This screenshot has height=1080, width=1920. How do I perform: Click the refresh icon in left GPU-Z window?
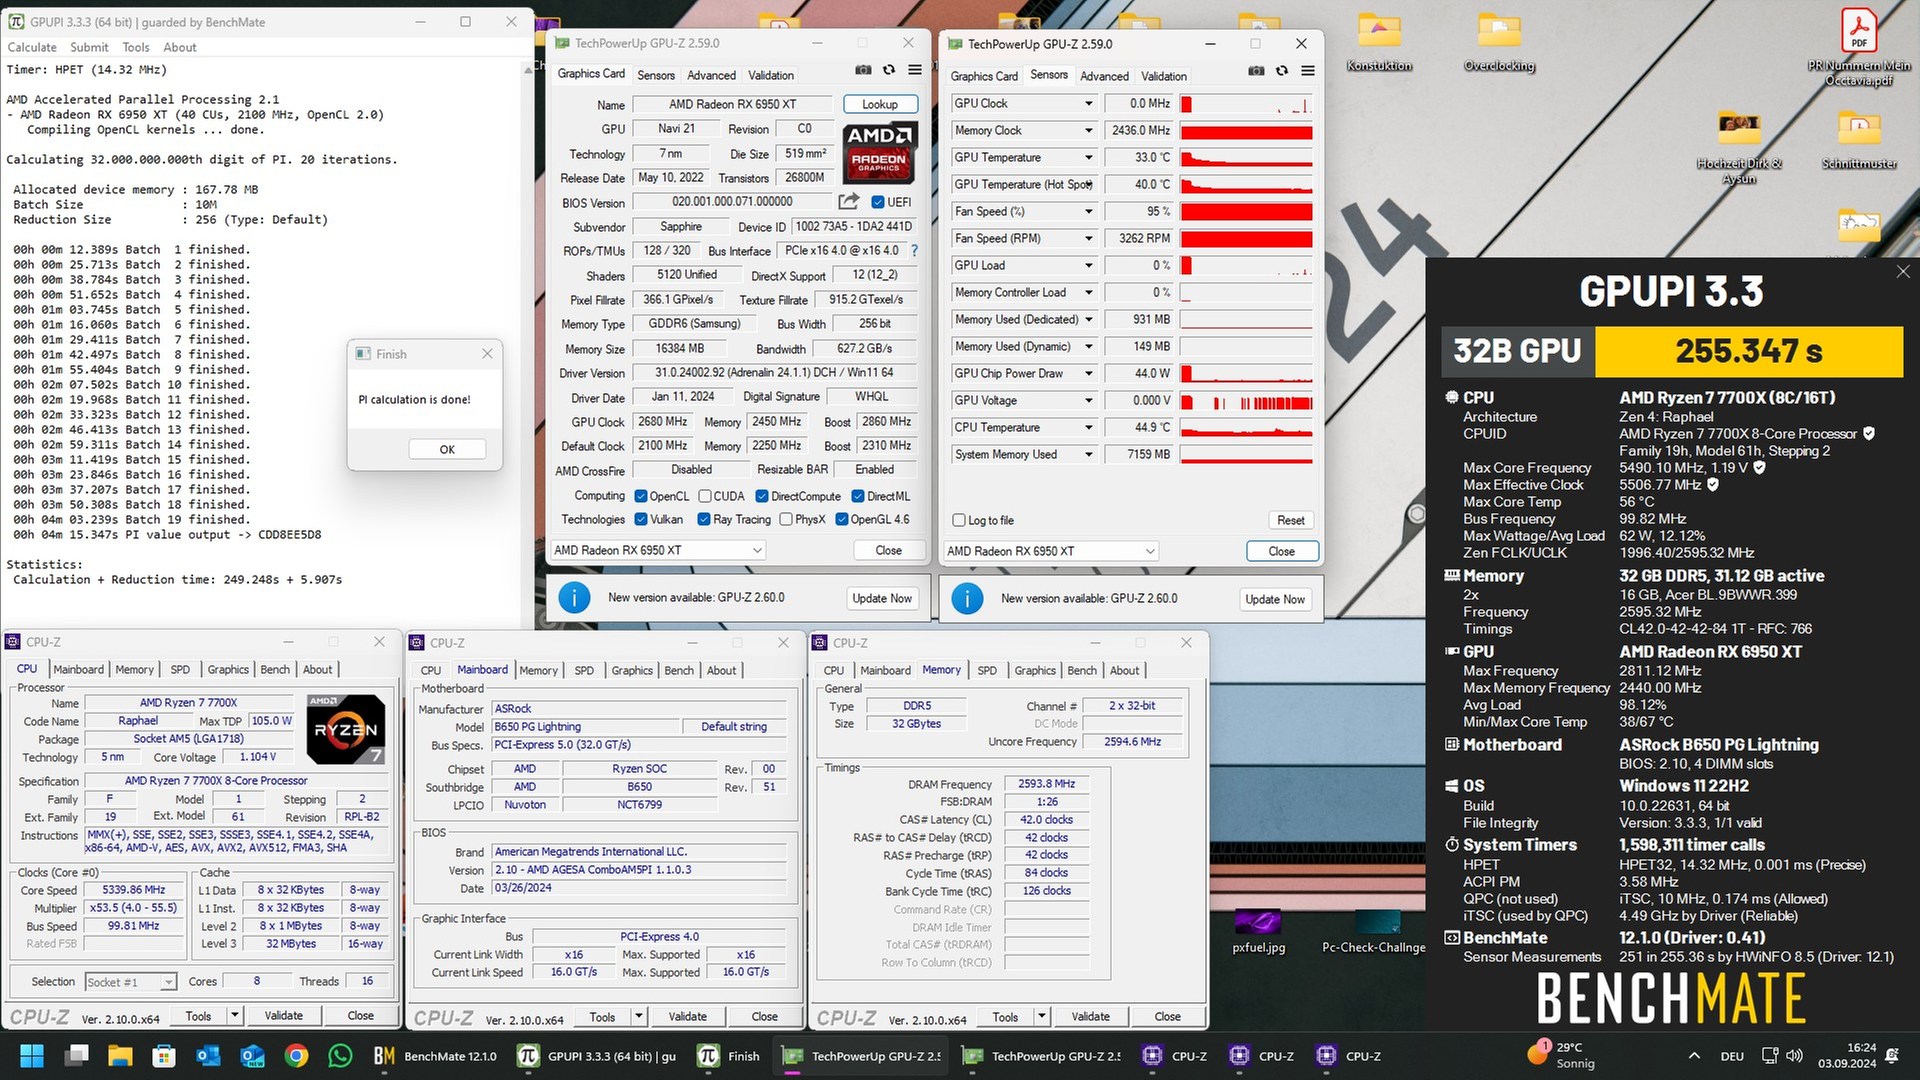click(889, 70)
